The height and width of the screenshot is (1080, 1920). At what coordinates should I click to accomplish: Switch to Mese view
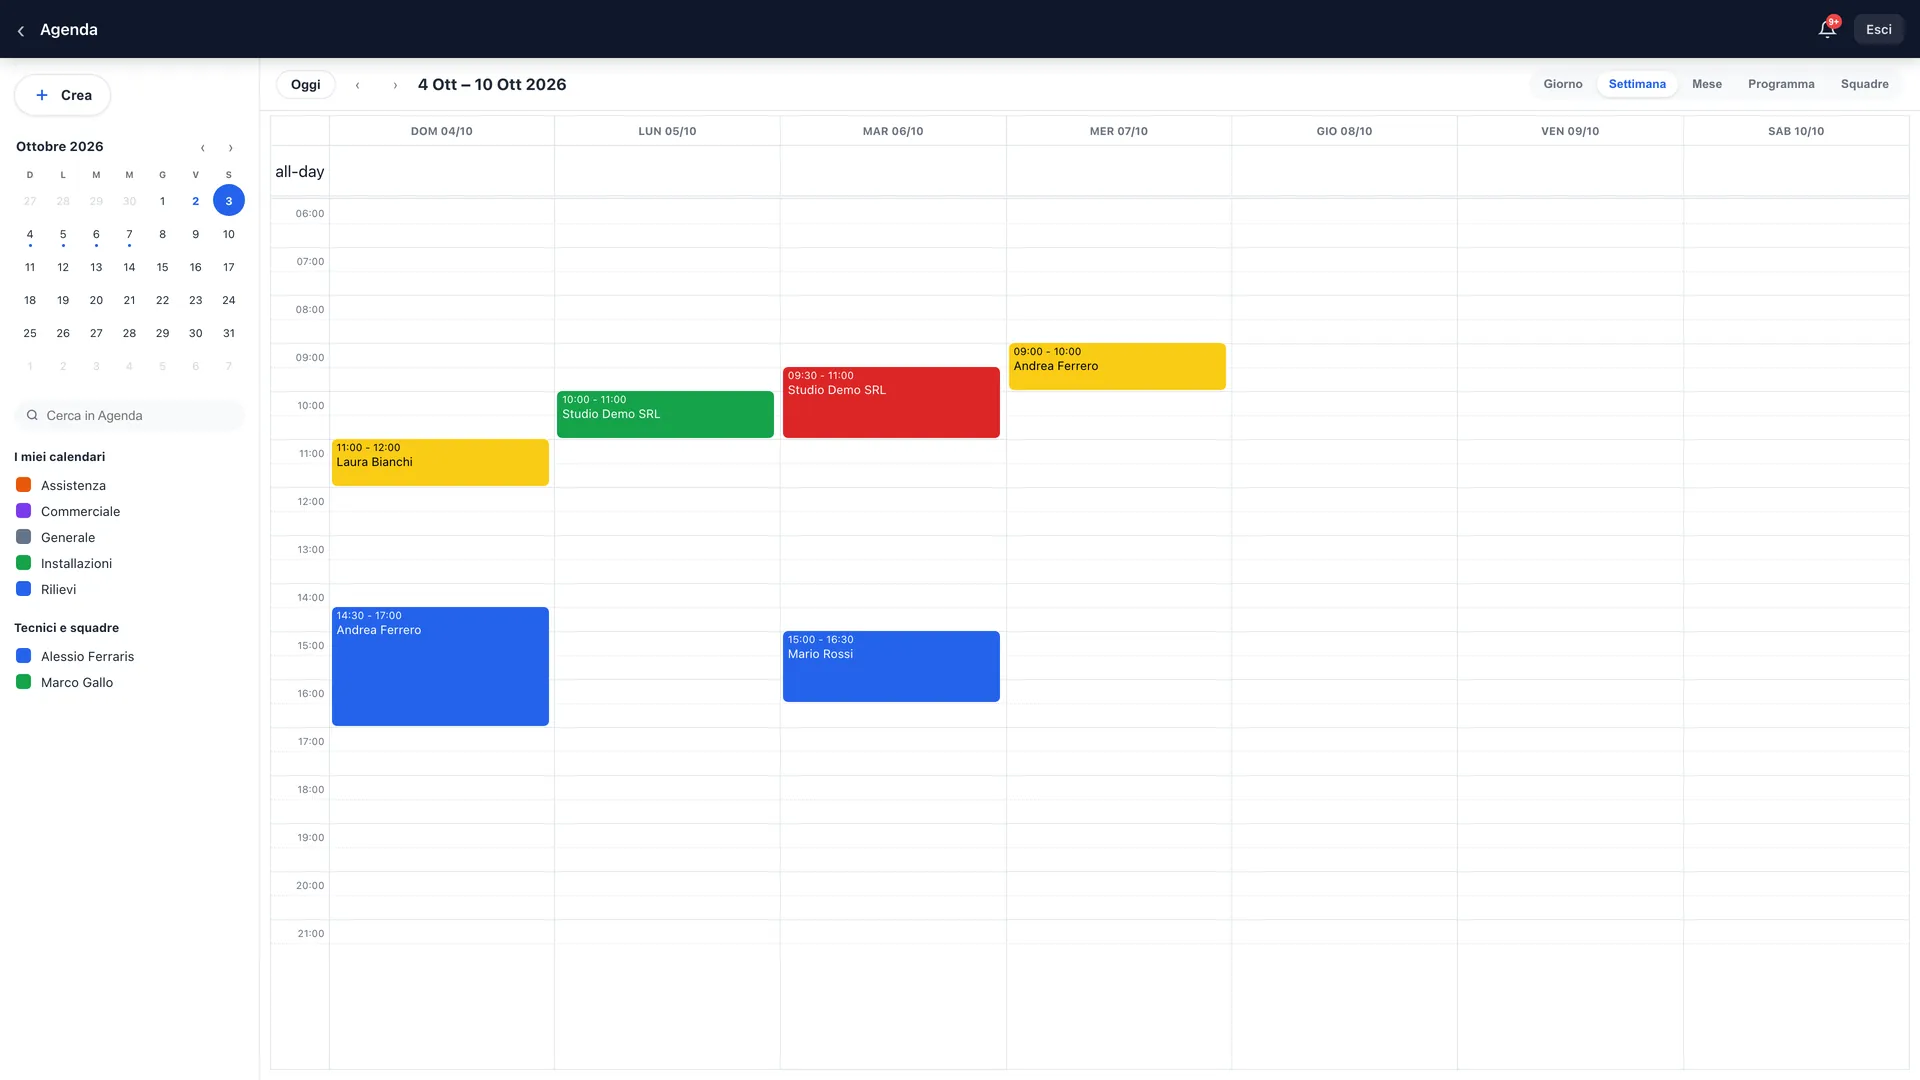pos(1706,84)
